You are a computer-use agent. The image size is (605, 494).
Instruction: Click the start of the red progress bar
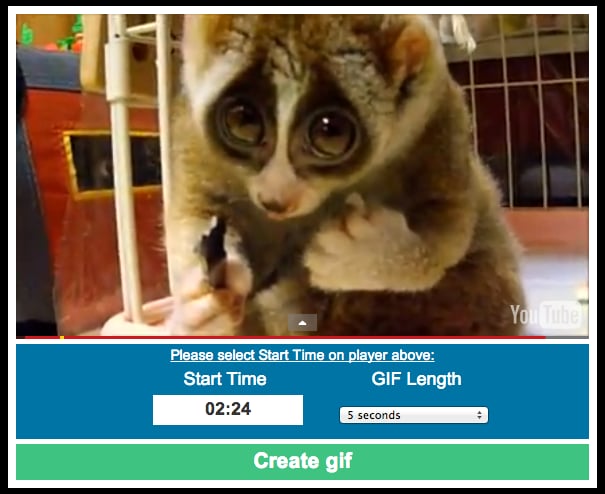(x=28, y=337)
